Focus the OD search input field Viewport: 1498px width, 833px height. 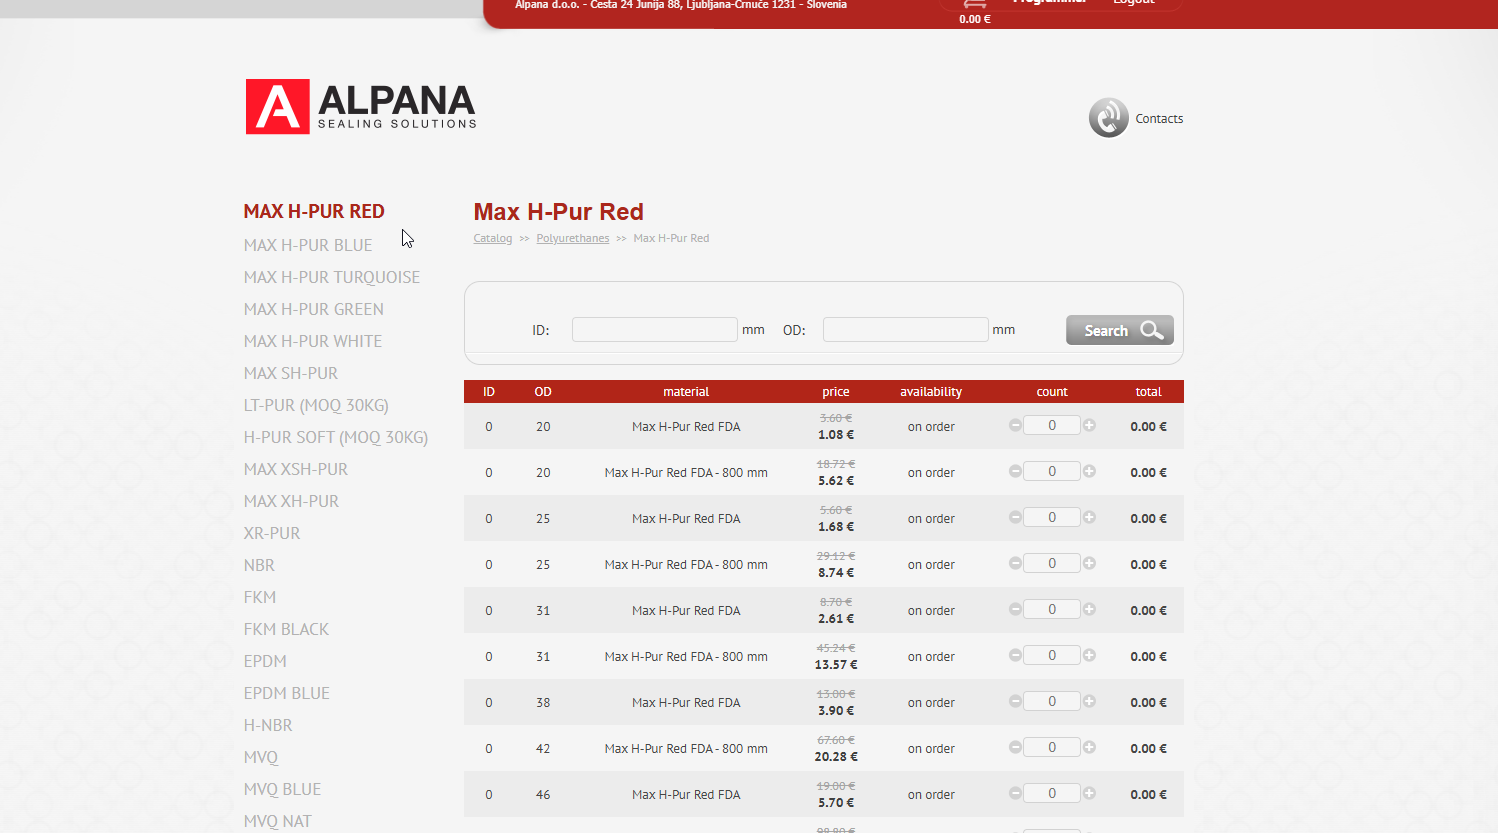click(906, 330)
